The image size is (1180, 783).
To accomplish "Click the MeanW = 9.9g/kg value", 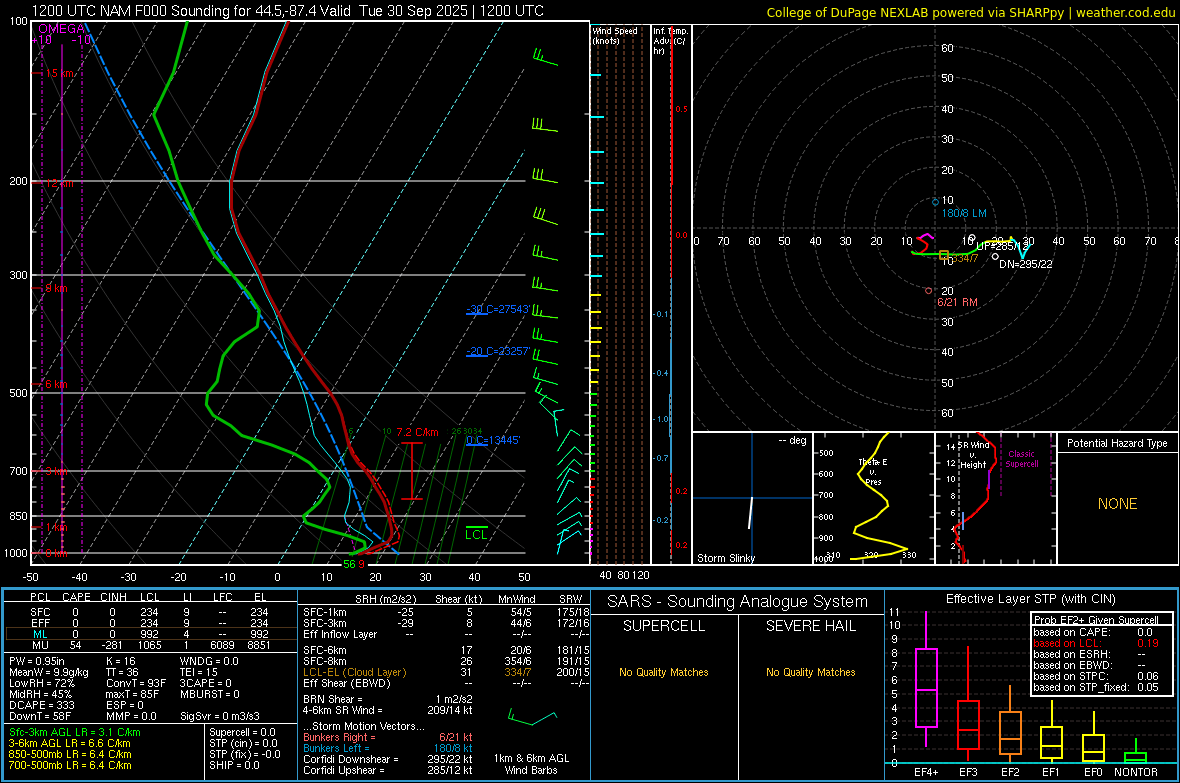I will tap(48, 672).
